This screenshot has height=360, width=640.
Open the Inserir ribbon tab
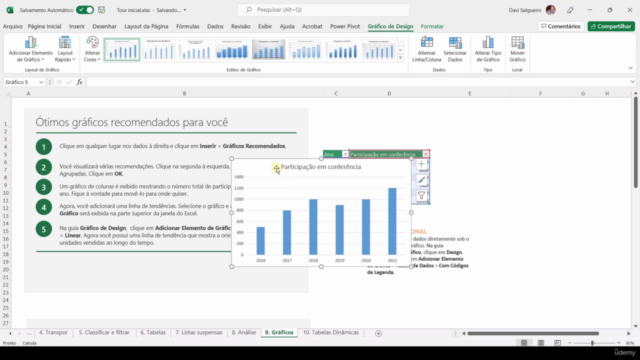(77, 26)
